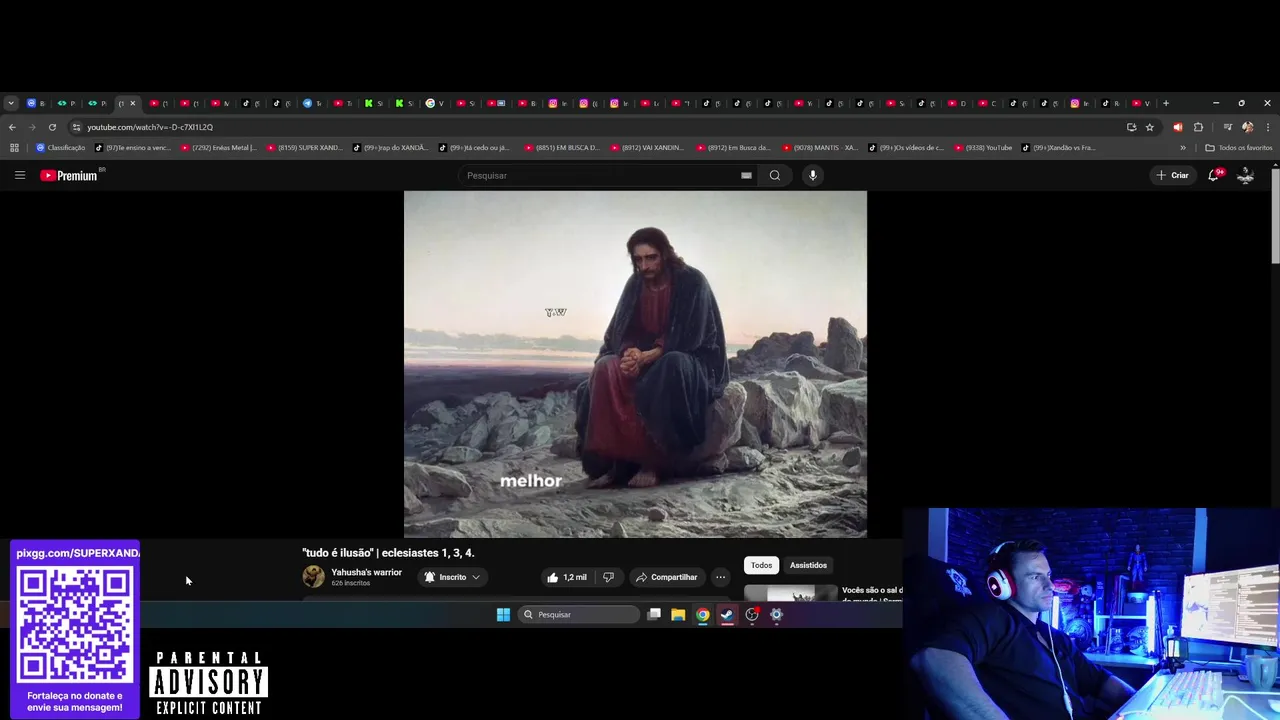The image size is (1280, 720).
Task: Open '(7292) Enéas Metal' bookmark
Action: tap(218, 148)
